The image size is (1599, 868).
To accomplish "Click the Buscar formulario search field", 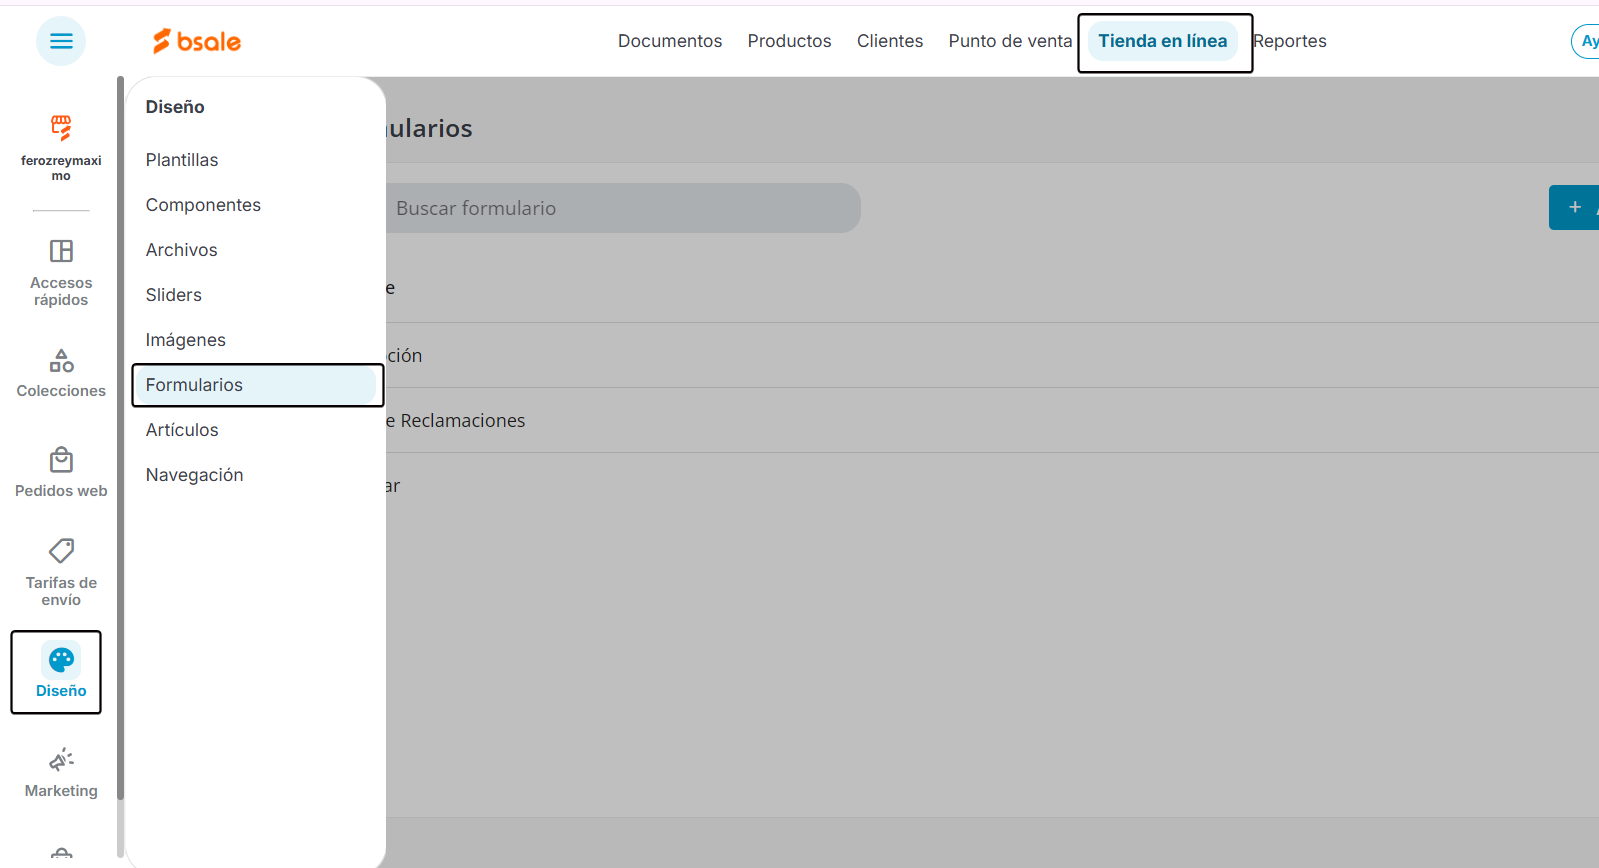I will [623, 208].
